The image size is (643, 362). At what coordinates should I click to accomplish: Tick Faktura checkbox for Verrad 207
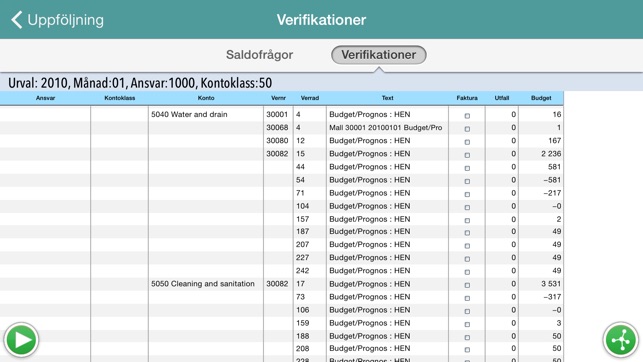(467, 246)
